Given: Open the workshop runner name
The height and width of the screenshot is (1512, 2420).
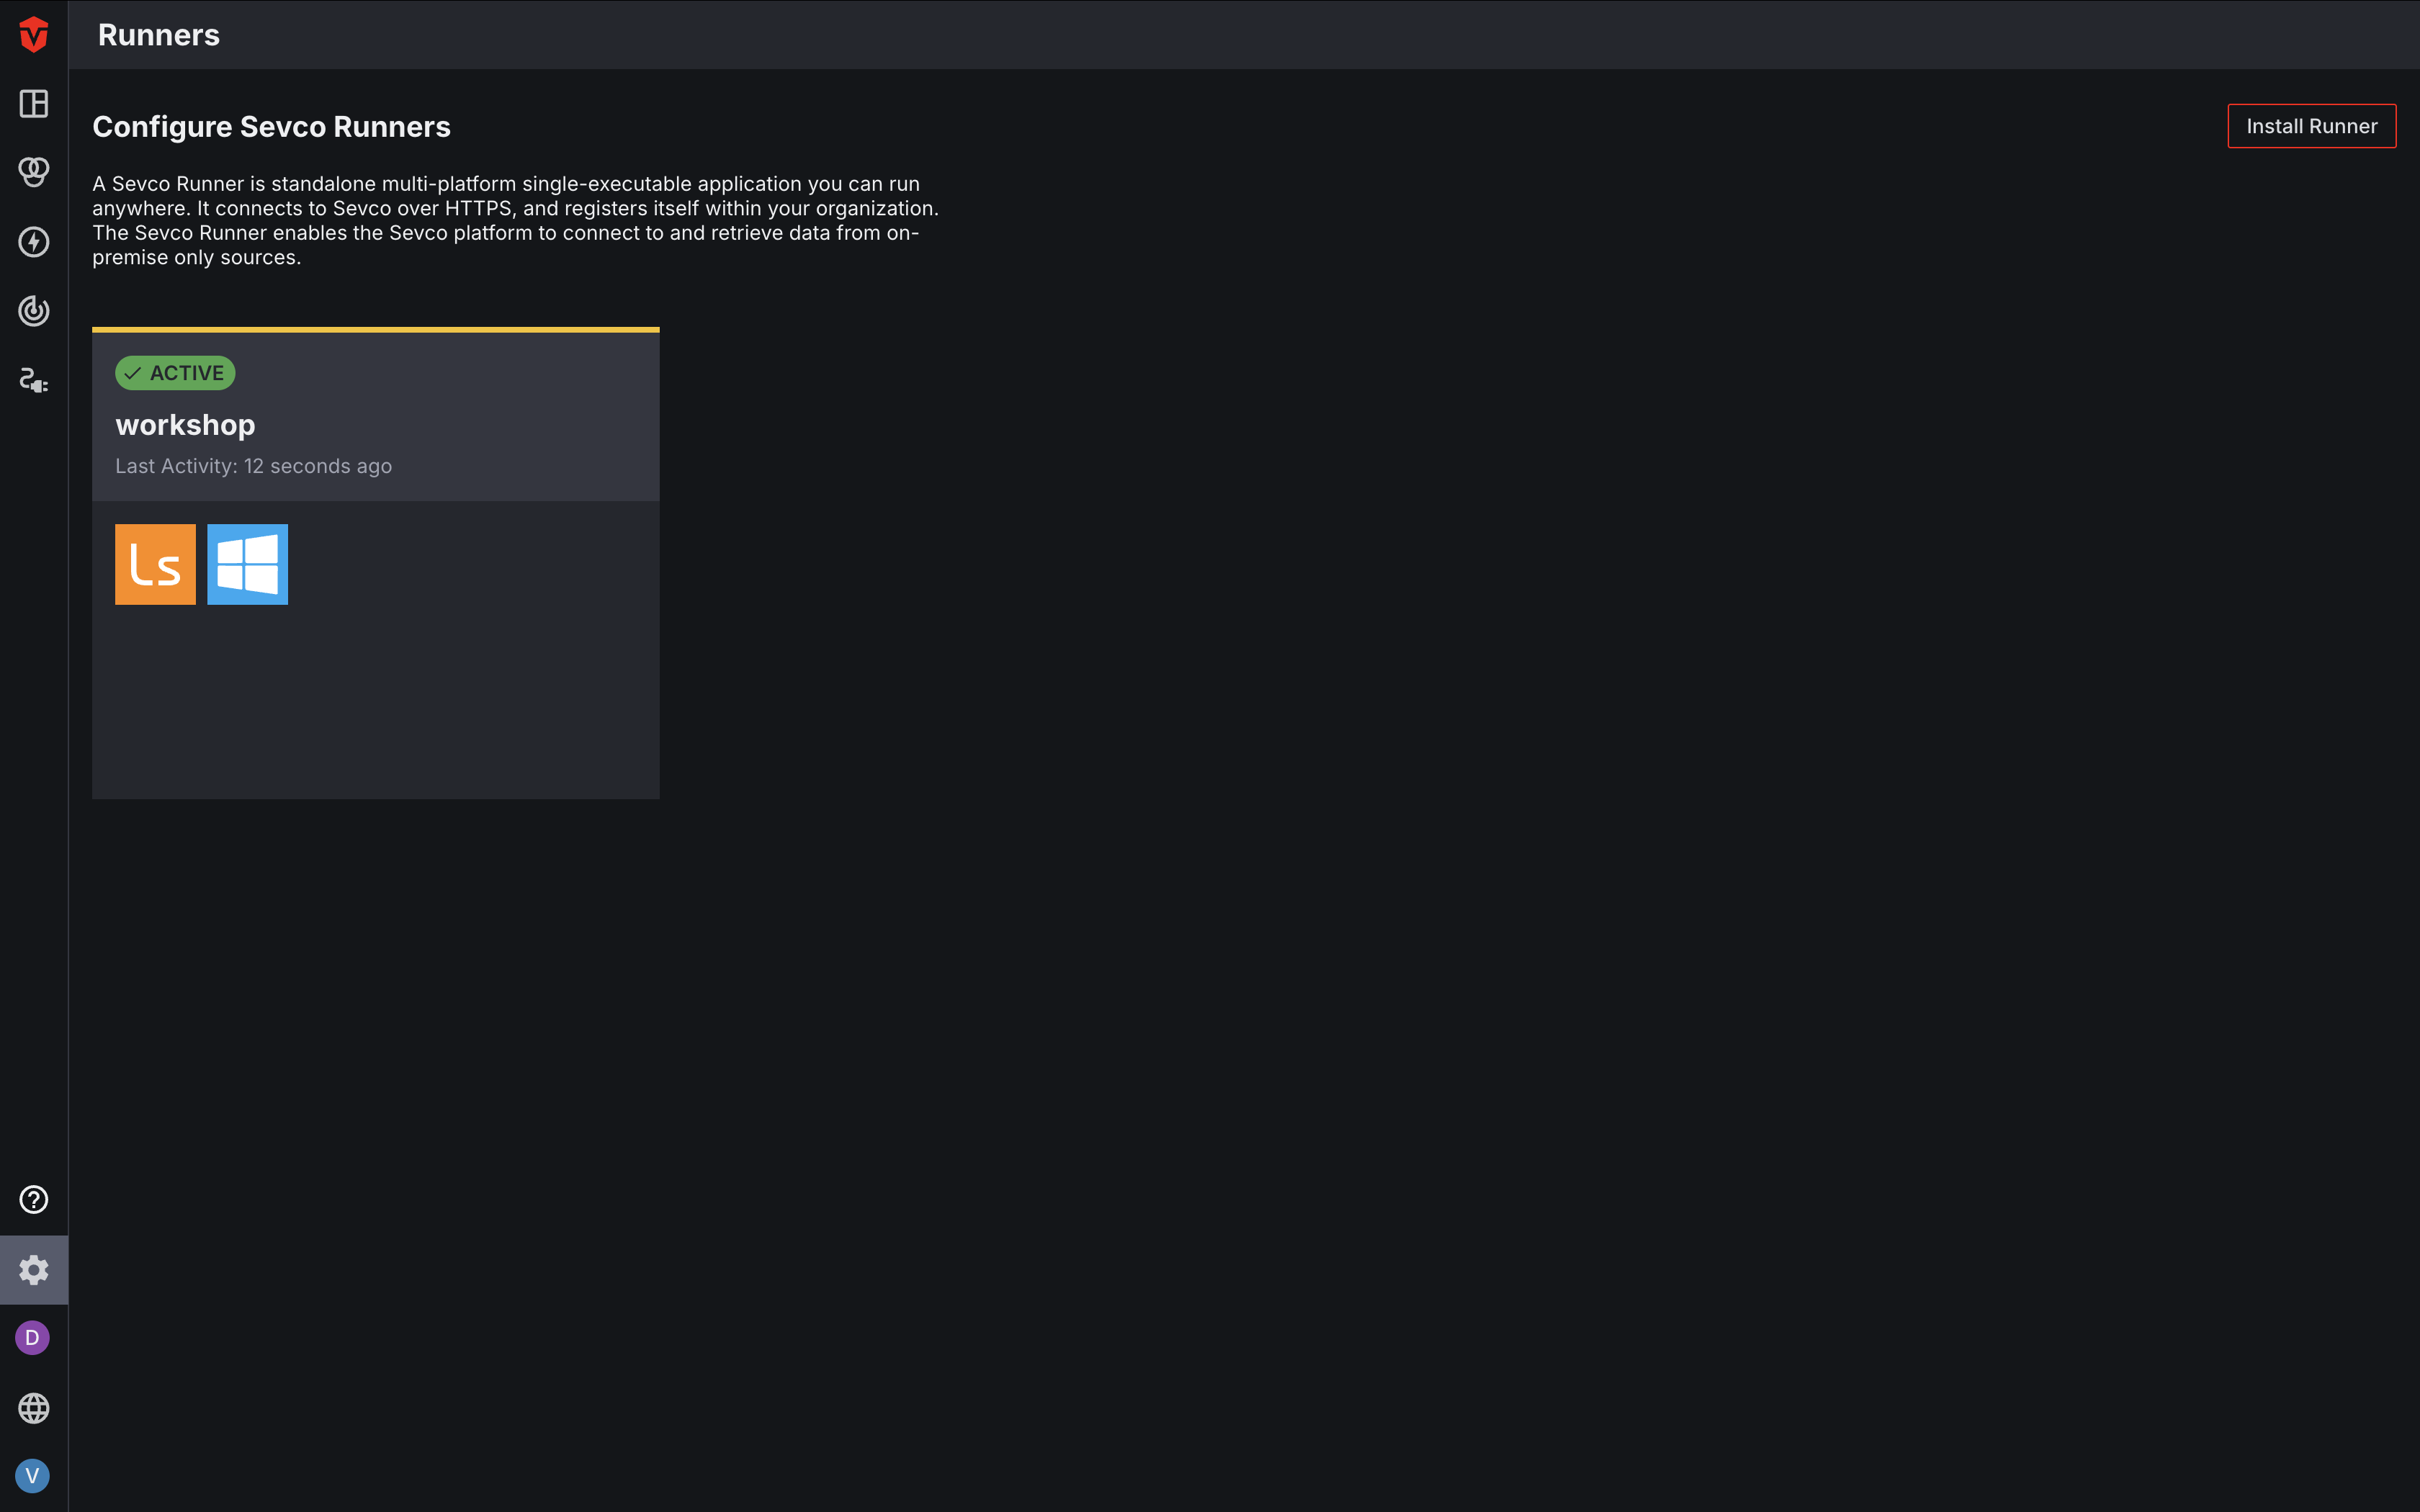Looking at the screenshot, I should click(x=185, y=425).
